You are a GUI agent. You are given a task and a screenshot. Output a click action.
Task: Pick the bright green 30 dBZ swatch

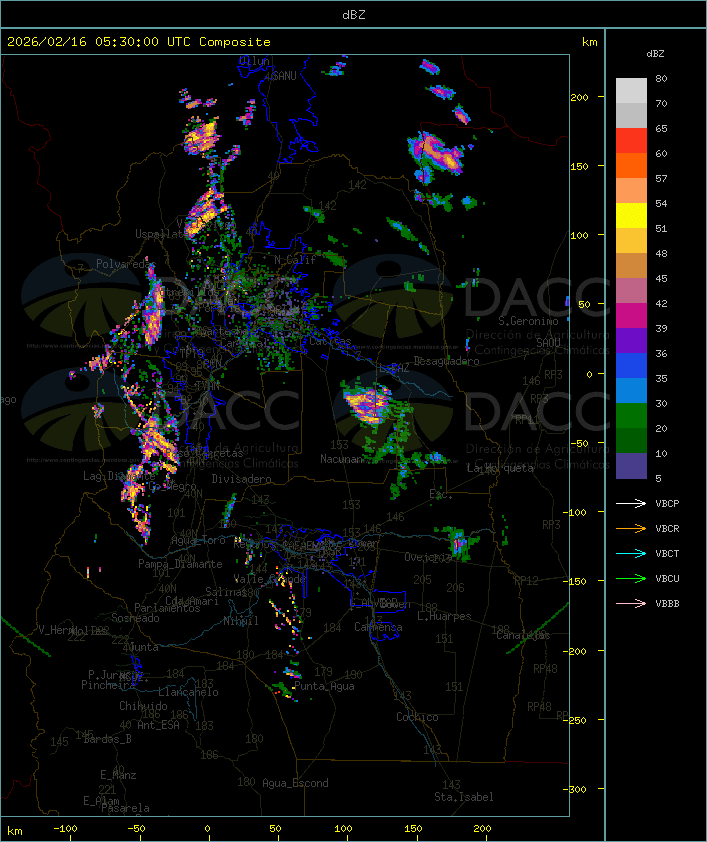click(631, 416)
